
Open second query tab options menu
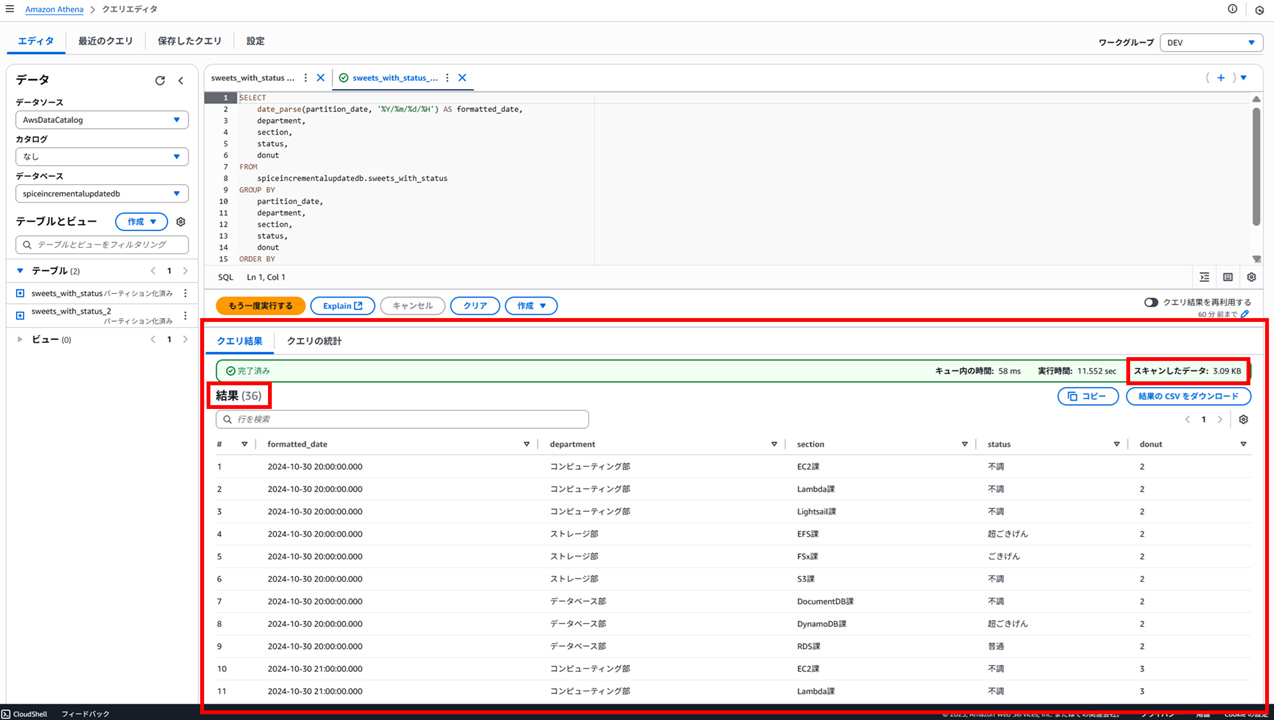[447, 77]
